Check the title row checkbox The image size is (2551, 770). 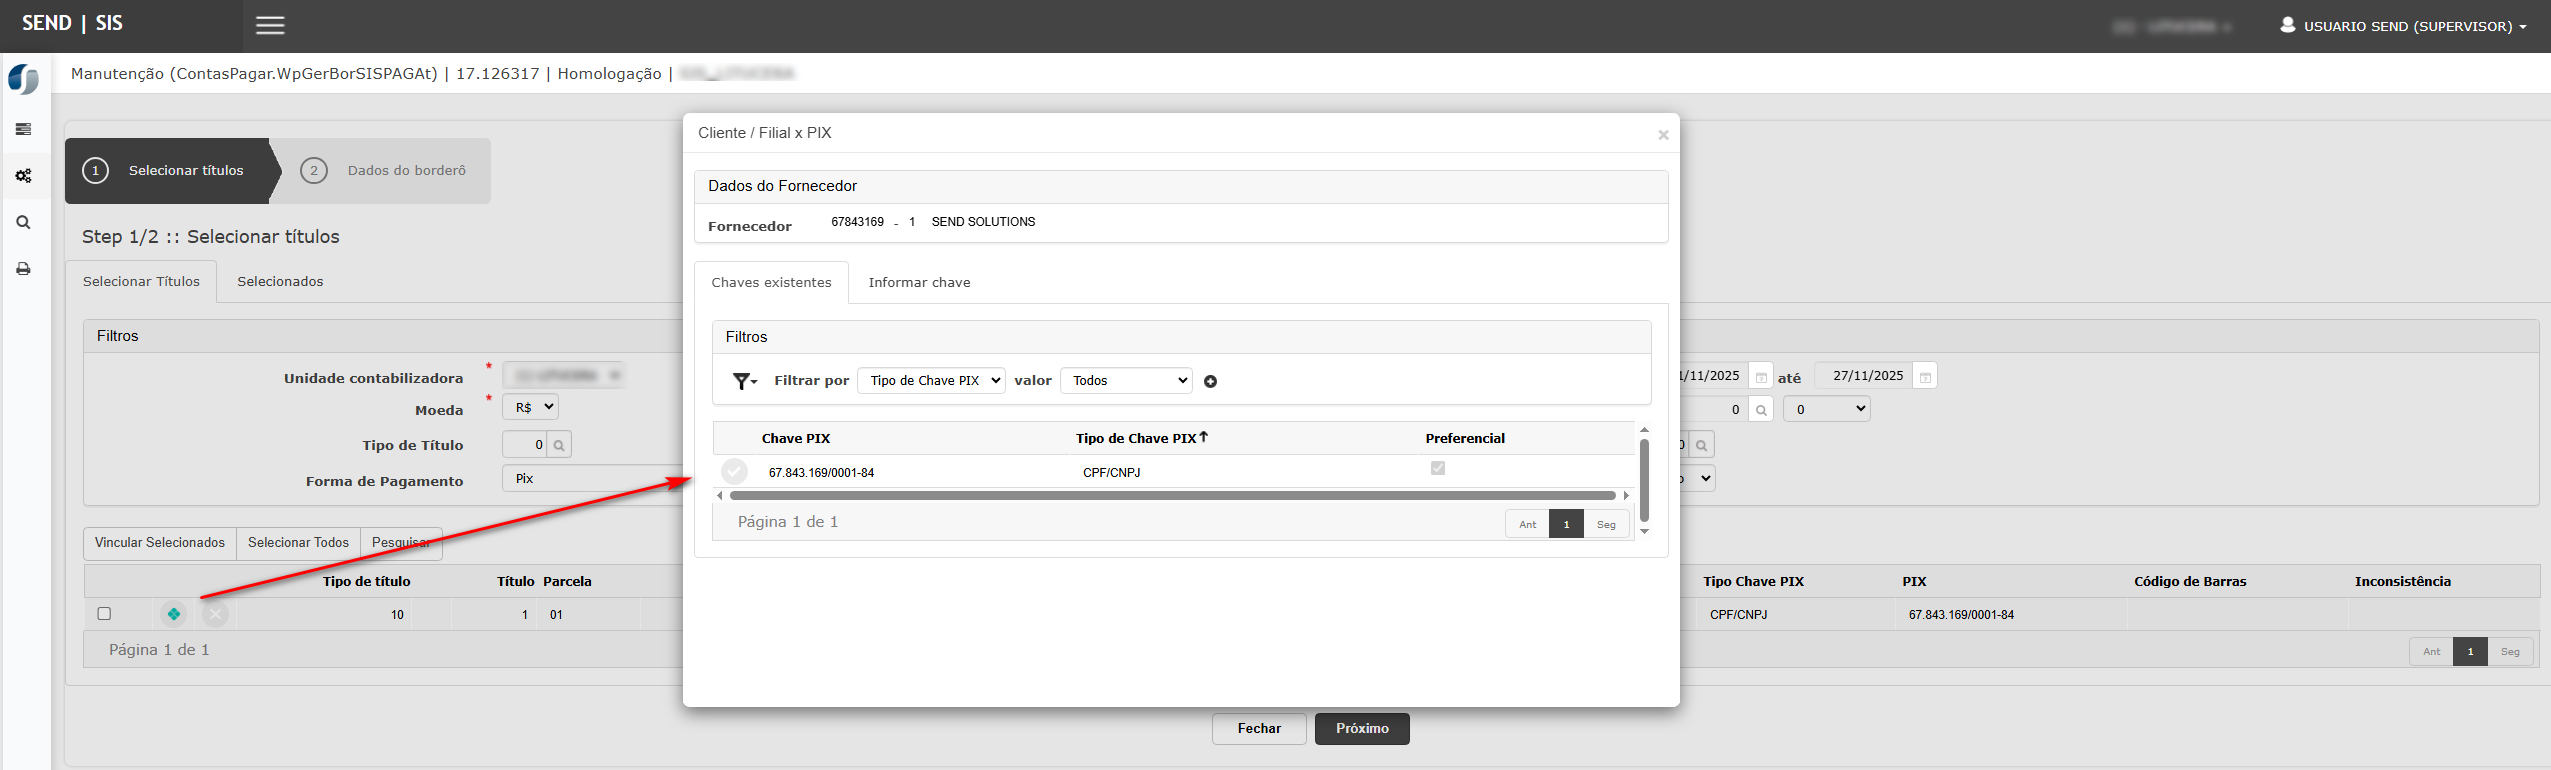104,614
